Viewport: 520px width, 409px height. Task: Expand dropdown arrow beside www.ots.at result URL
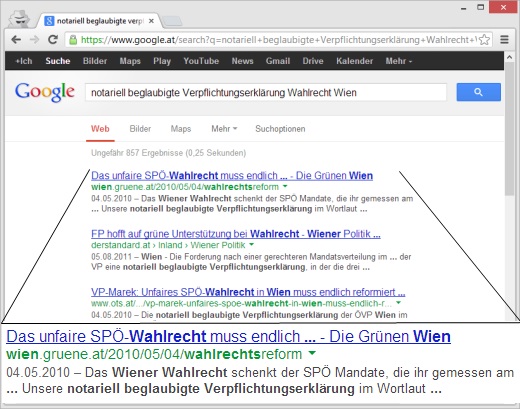pyautogui.click(x=398, y=303)
